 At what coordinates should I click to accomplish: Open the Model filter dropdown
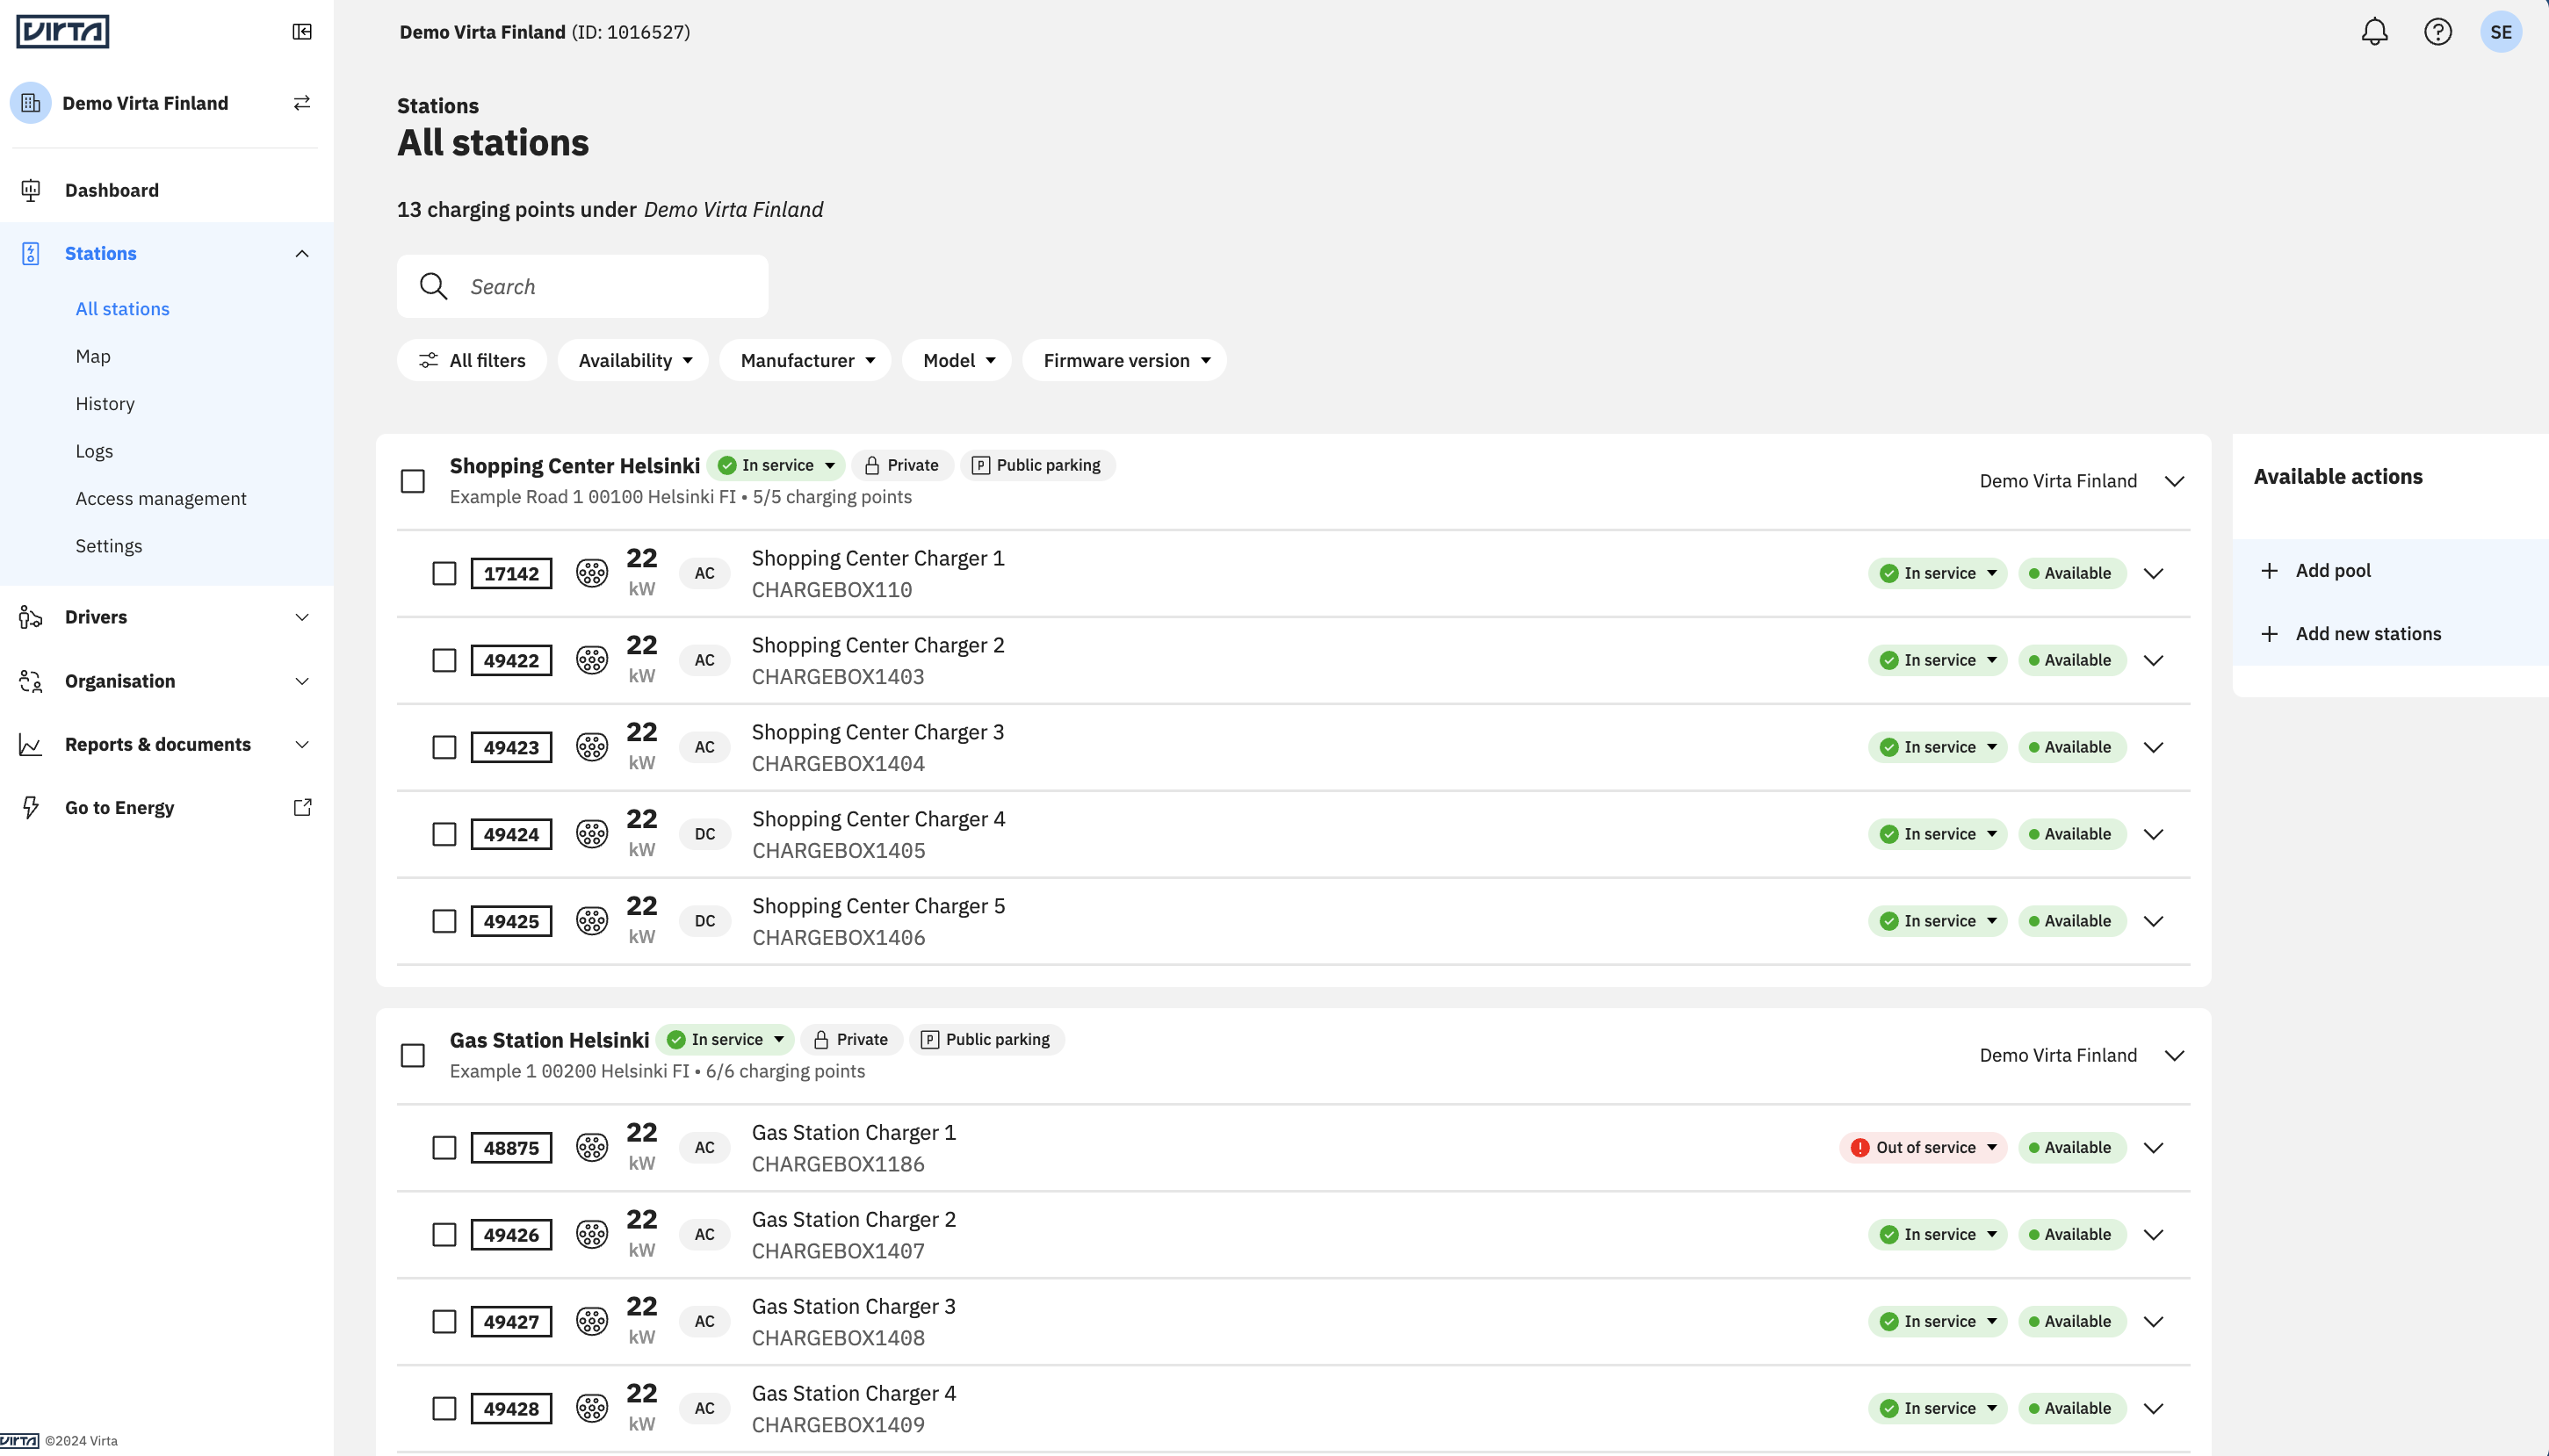click(x=957, y=361)
